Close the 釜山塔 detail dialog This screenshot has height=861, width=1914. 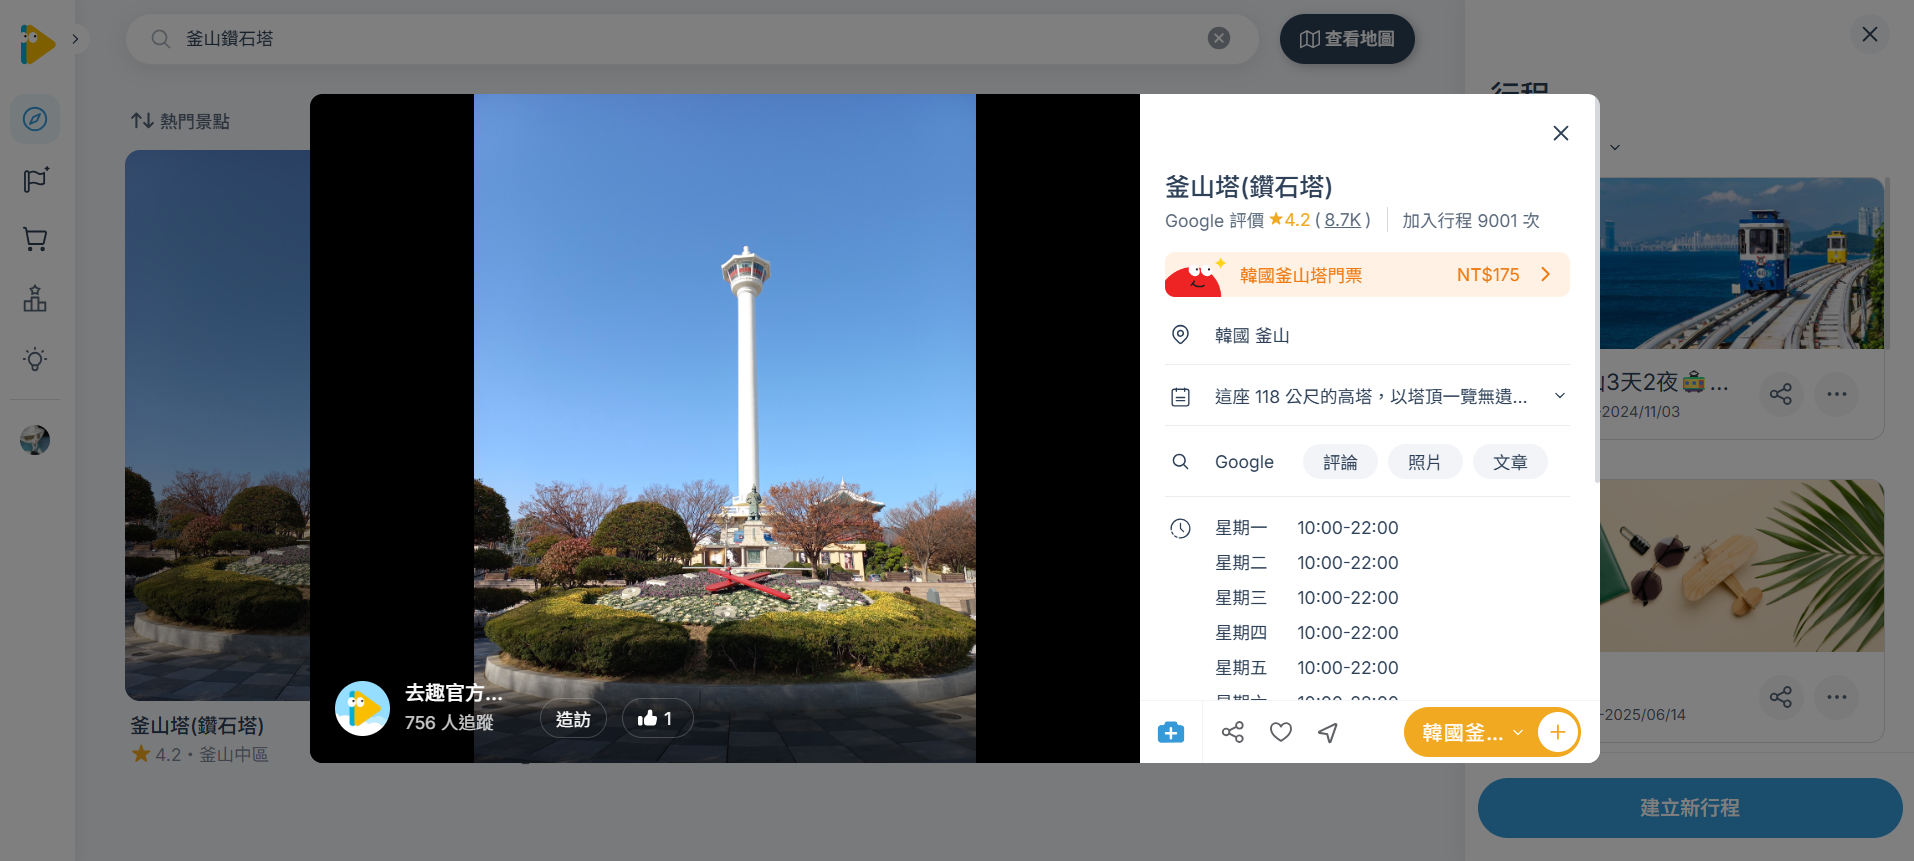(1561, 133)
